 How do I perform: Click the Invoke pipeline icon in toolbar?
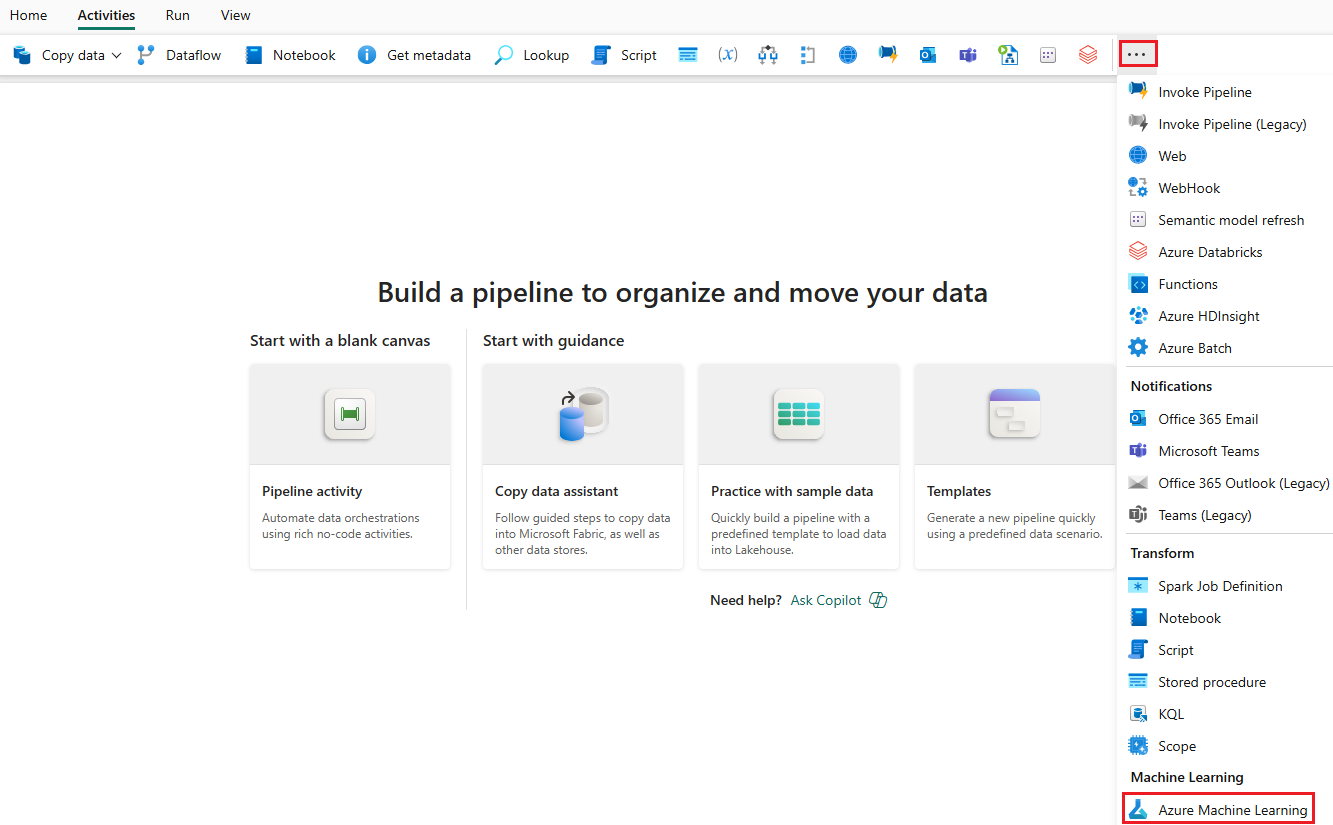click(x=888, y=55)
